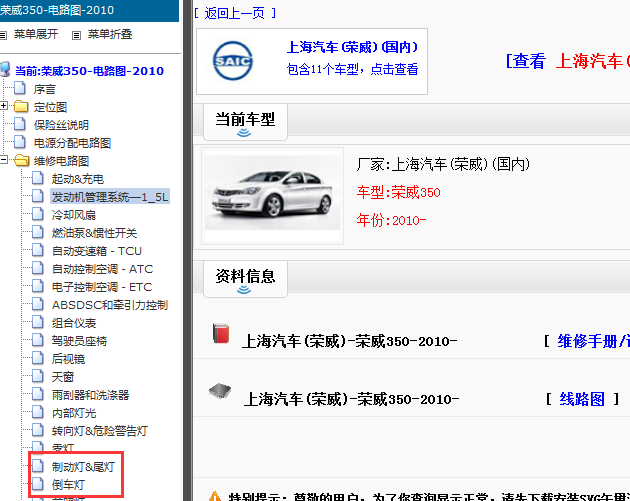Click the page icon beside 转向灯&危险警告灯

[x=38, y=430]
